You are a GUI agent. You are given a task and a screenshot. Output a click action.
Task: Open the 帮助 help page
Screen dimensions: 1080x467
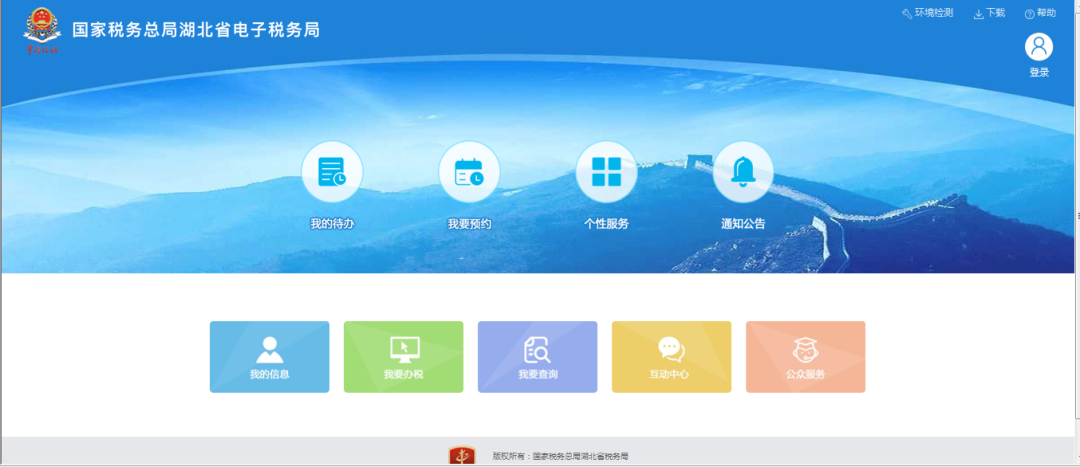[x=1040, y=13]
